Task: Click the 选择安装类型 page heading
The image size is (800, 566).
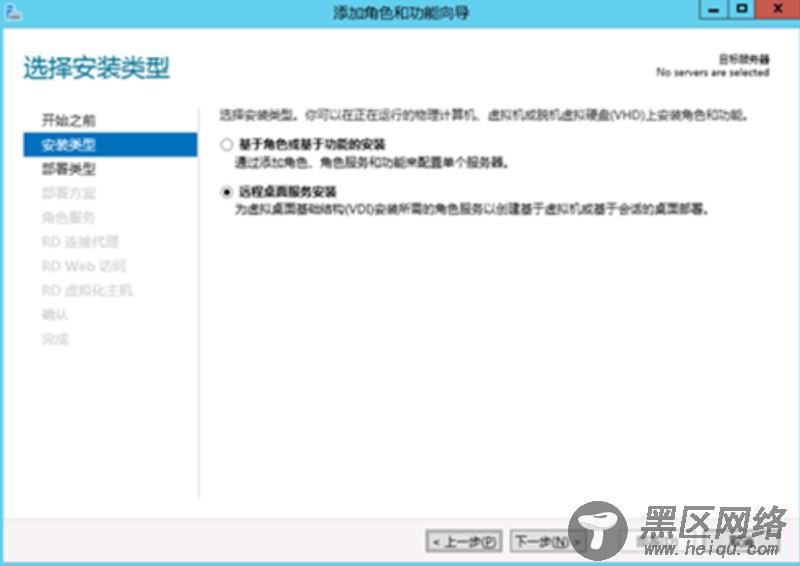Action: [x=96, y=68]
